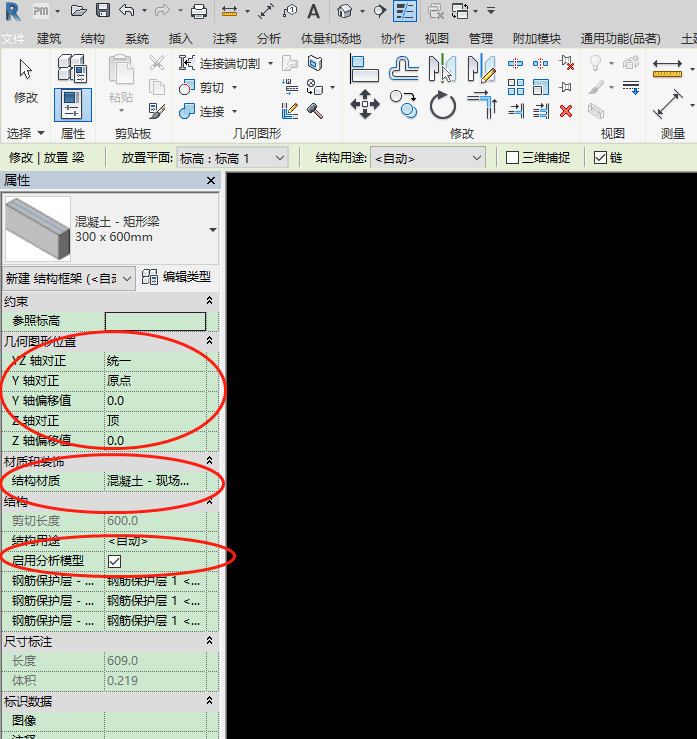Click the Print icon
Image resolution: width=697 pixels, height=739 pixels.
(x=198, y=11)
